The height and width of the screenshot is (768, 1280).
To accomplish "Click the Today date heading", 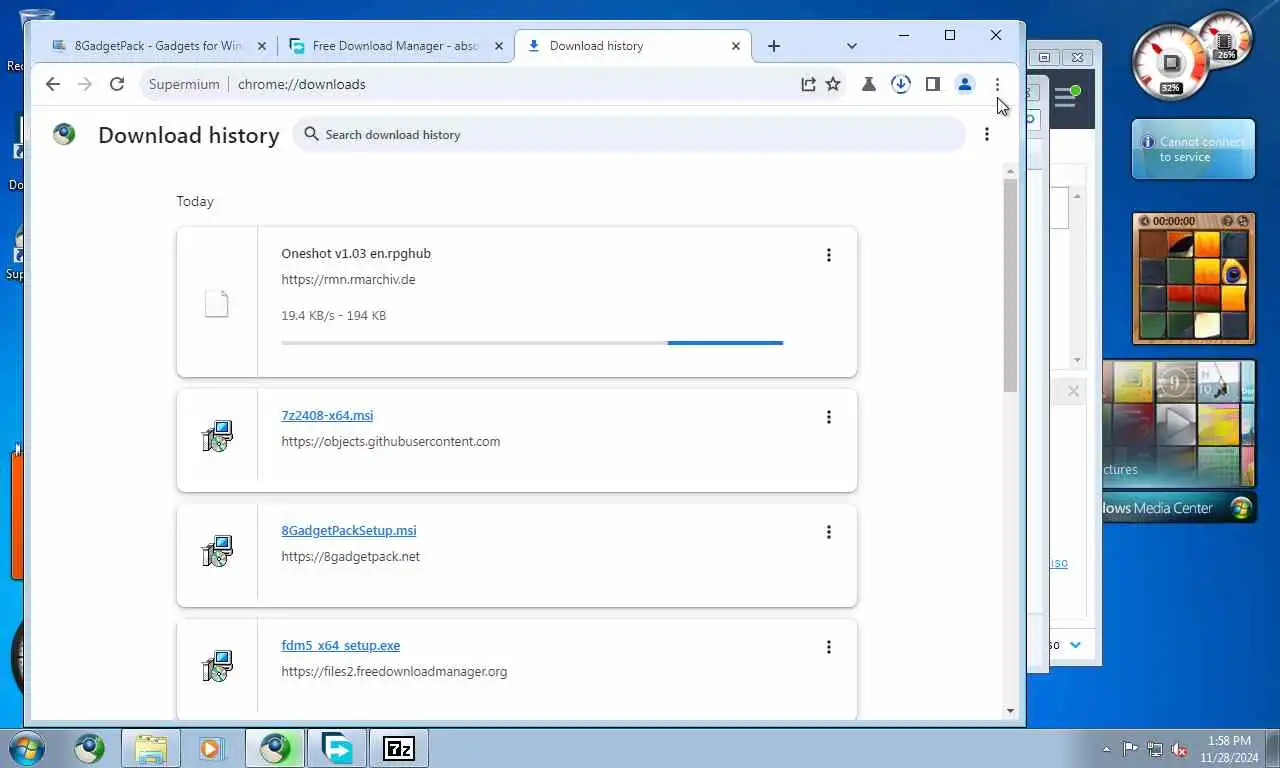I will tap(195, 201).
